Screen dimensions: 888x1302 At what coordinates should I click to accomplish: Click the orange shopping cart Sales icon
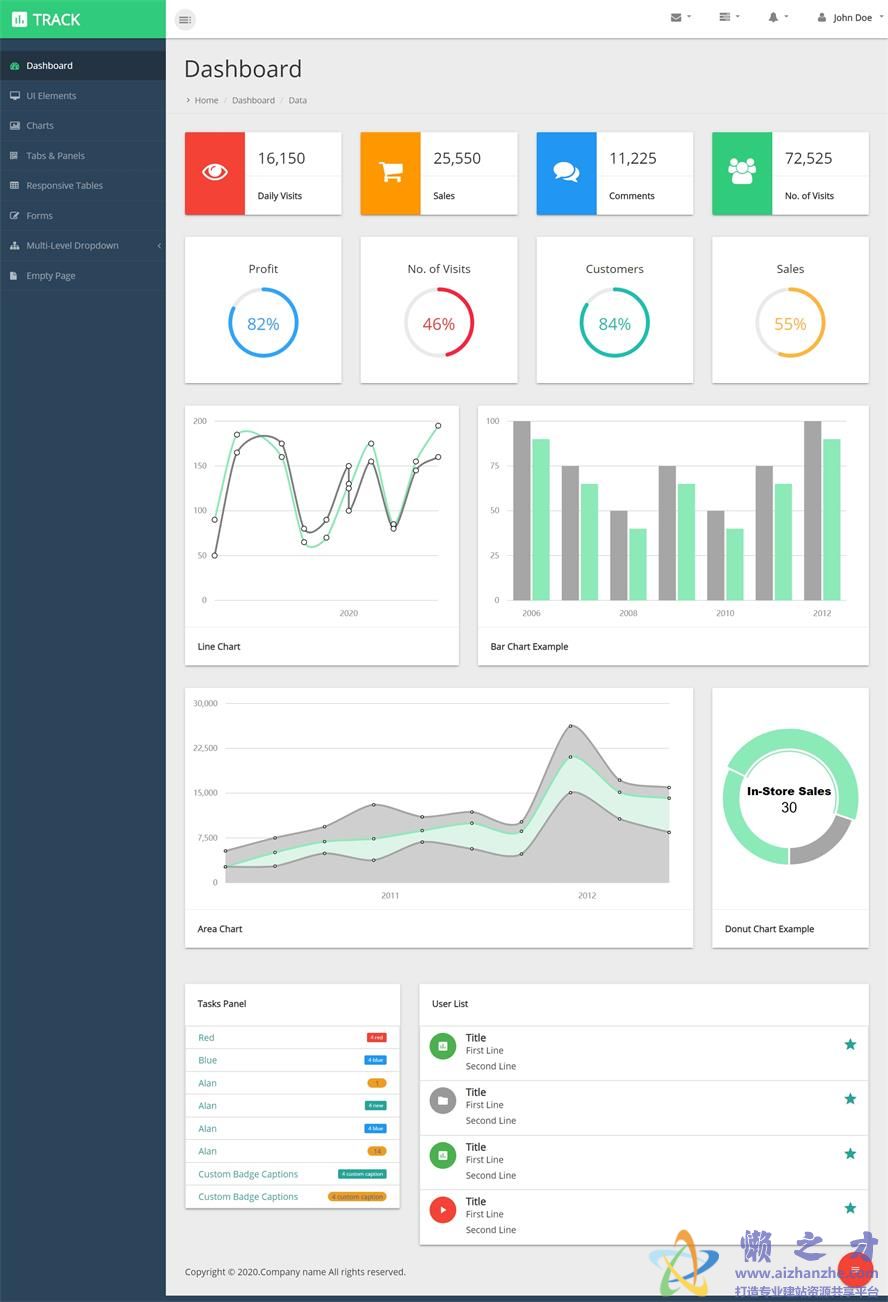[390, 173]
